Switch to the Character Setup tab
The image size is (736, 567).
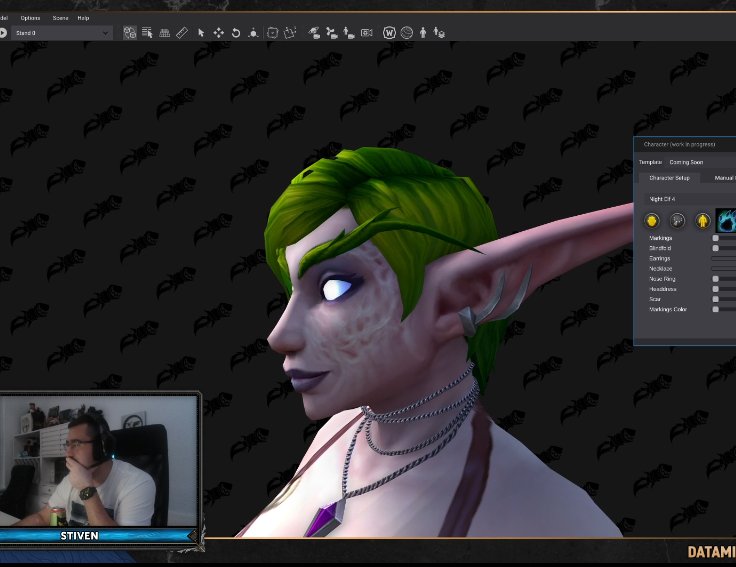click(x=669, y=178)
